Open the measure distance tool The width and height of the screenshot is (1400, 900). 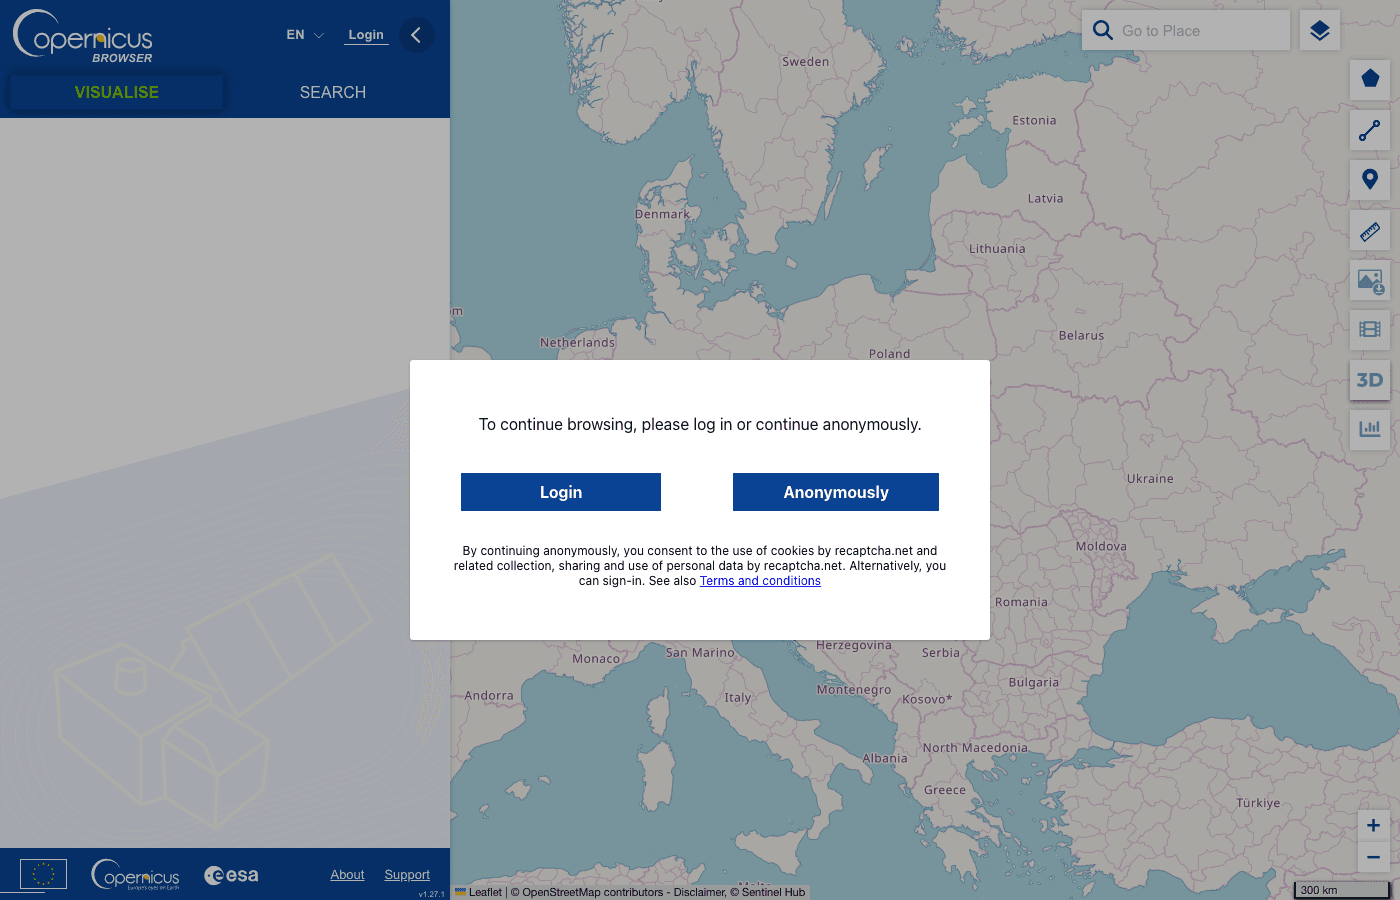pyautogui.click(x=1370, y=230)
